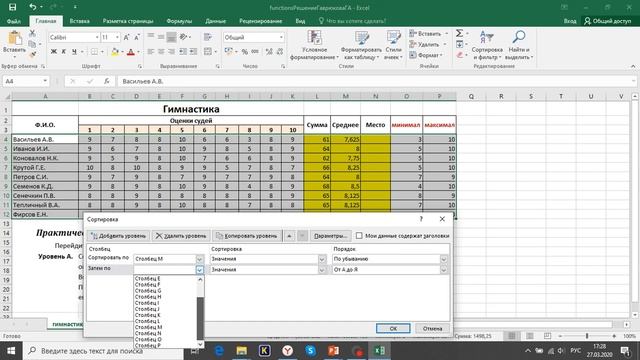
Task: Click the Insert Function fx icon
Action: [107, 81]
